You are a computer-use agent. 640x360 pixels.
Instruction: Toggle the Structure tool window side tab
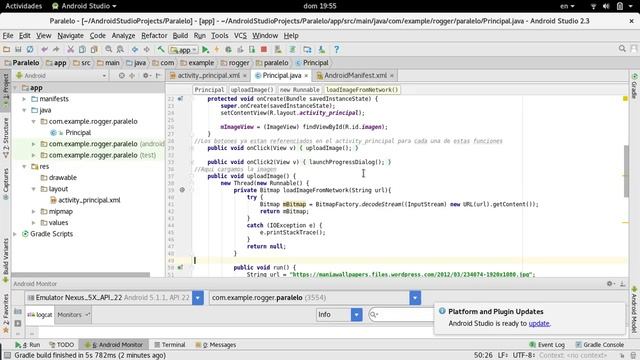[5, 138]
